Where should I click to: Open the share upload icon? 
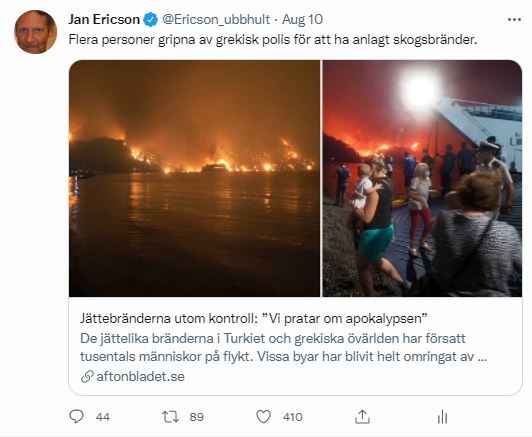[x=362, y=416]
